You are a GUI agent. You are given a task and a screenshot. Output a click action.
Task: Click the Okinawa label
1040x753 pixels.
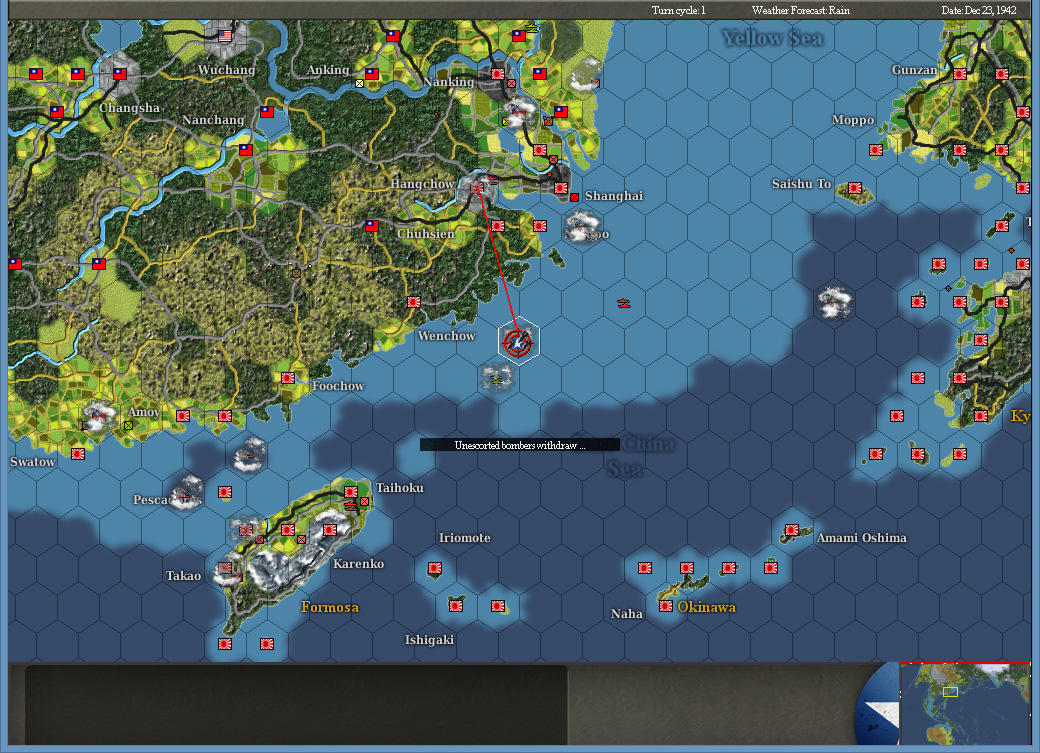(x=706, y=607)
